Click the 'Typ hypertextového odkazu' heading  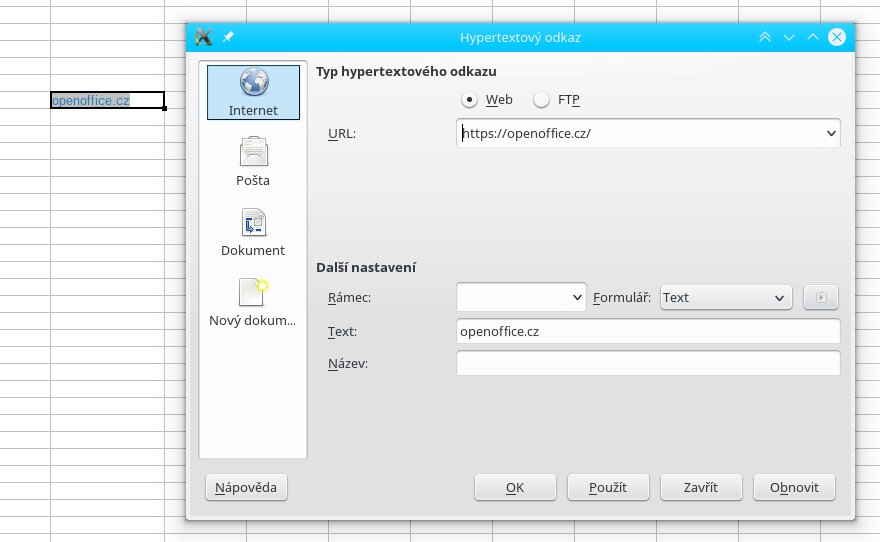406,71
